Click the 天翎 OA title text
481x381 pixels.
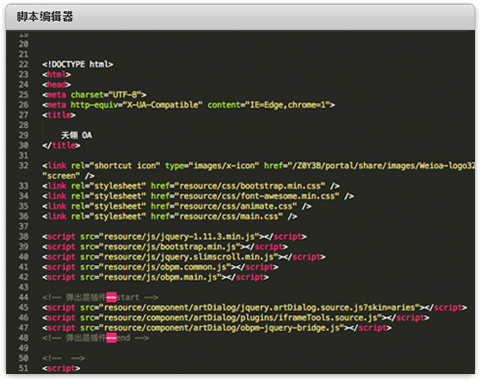point(76,135)
